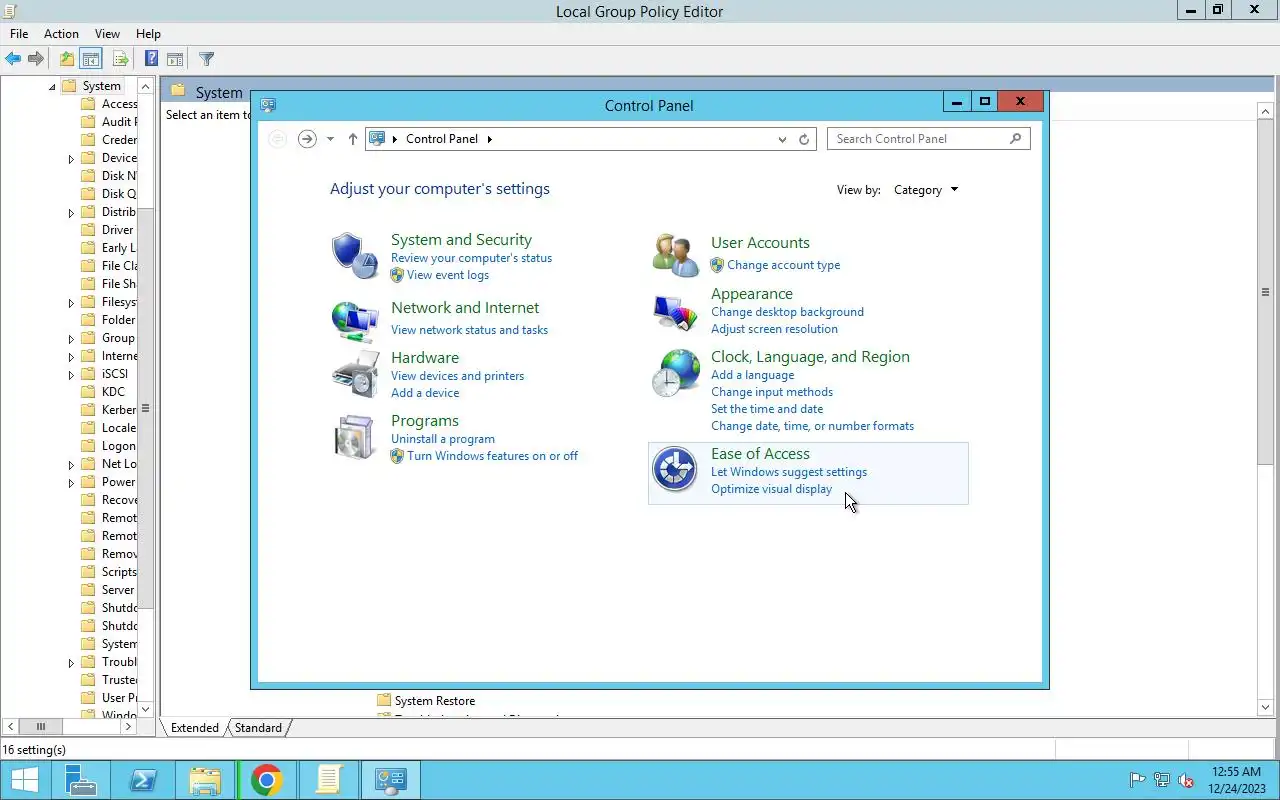The height and width of the screenshot is (800, 1280).
Task: Open the Ease of Access circular icon
Action: click(x=675, y=470)
